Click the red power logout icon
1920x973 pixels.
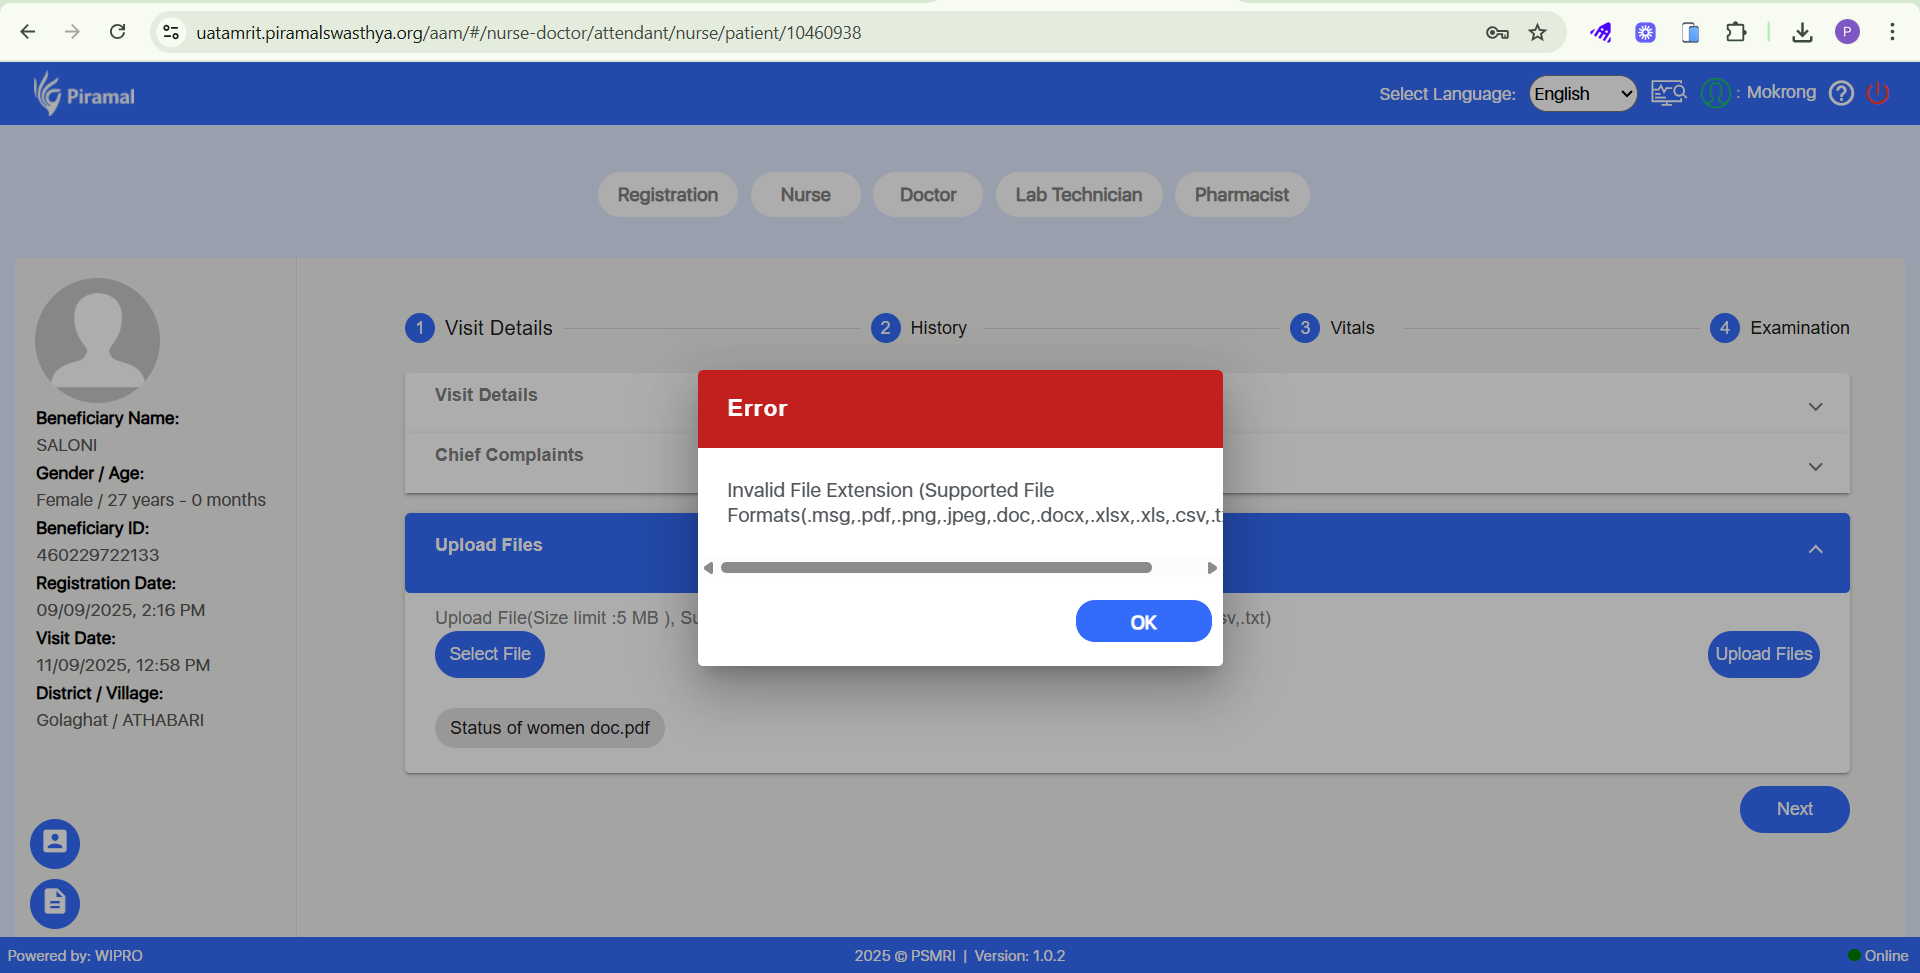click(1878, 93)
